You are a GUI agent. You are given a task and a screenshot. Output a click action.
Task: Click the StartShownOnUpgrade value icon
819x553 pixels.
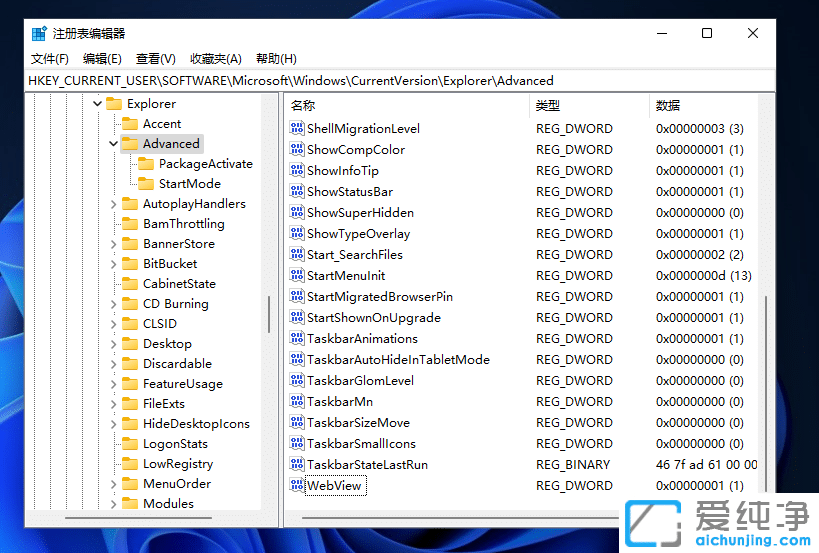click(297, 317)
